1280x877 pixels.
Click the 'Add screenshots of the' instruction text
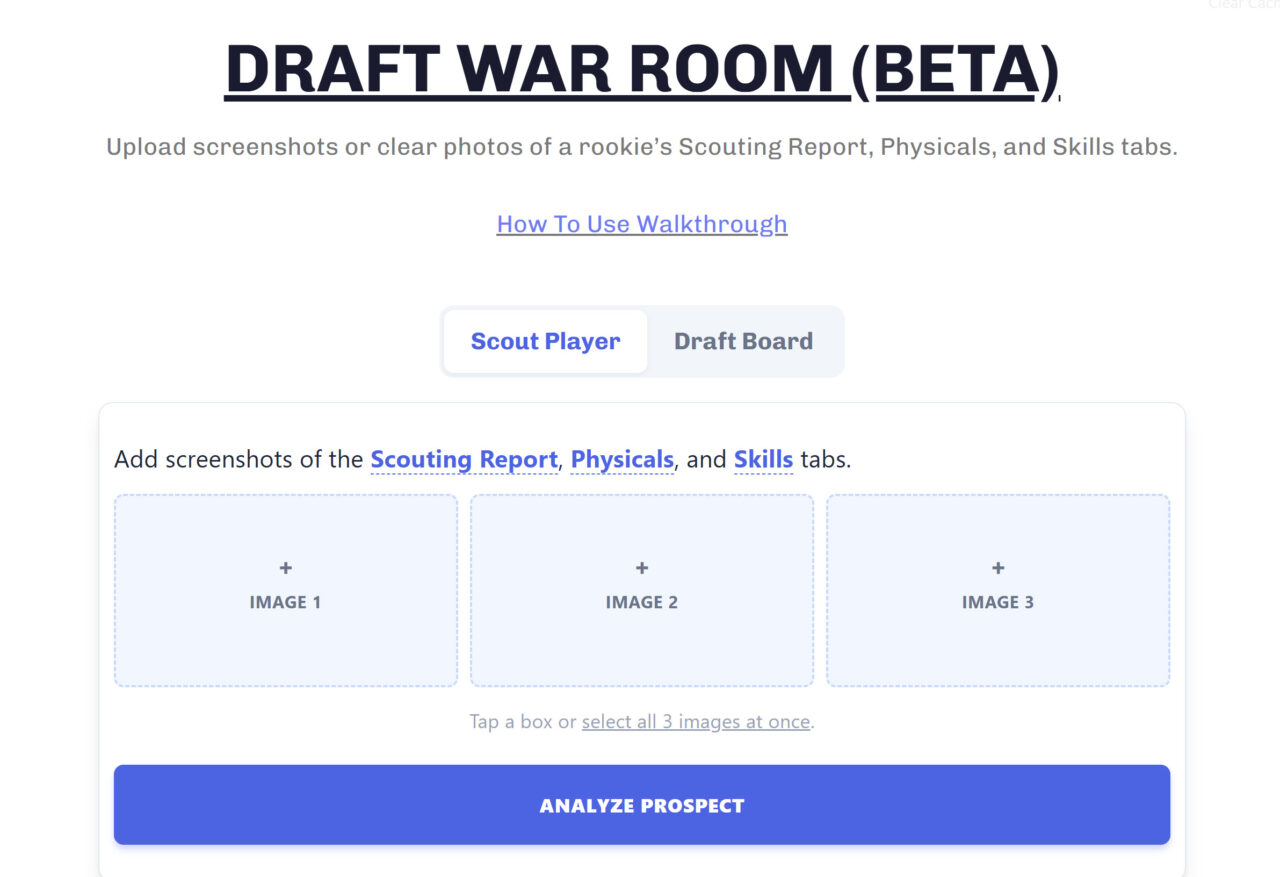tap(238, 460)
